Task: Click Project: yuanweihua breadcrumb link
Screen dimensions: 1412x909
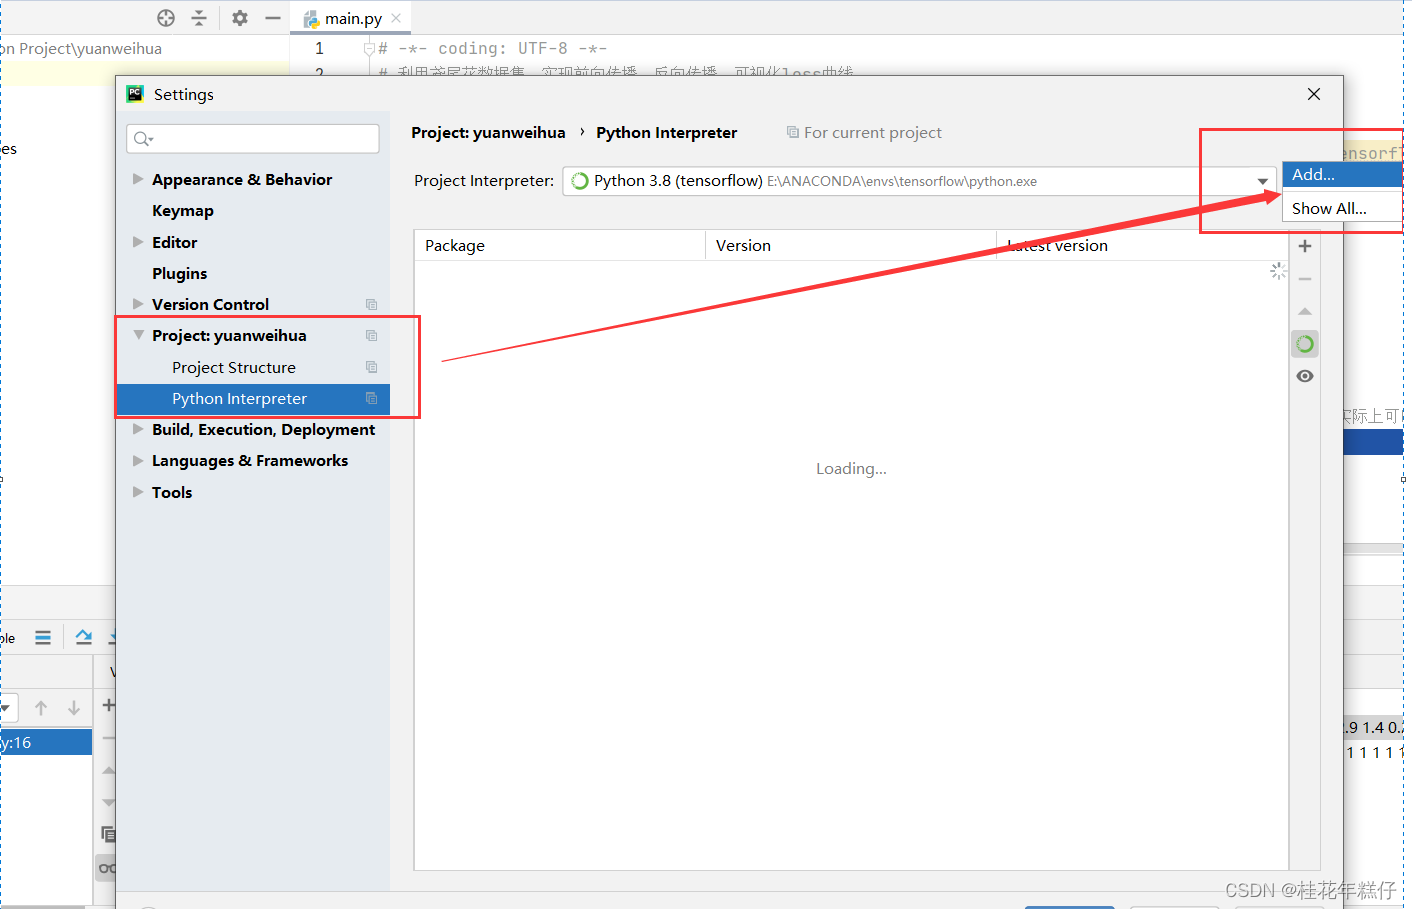Action: (488, 132)
